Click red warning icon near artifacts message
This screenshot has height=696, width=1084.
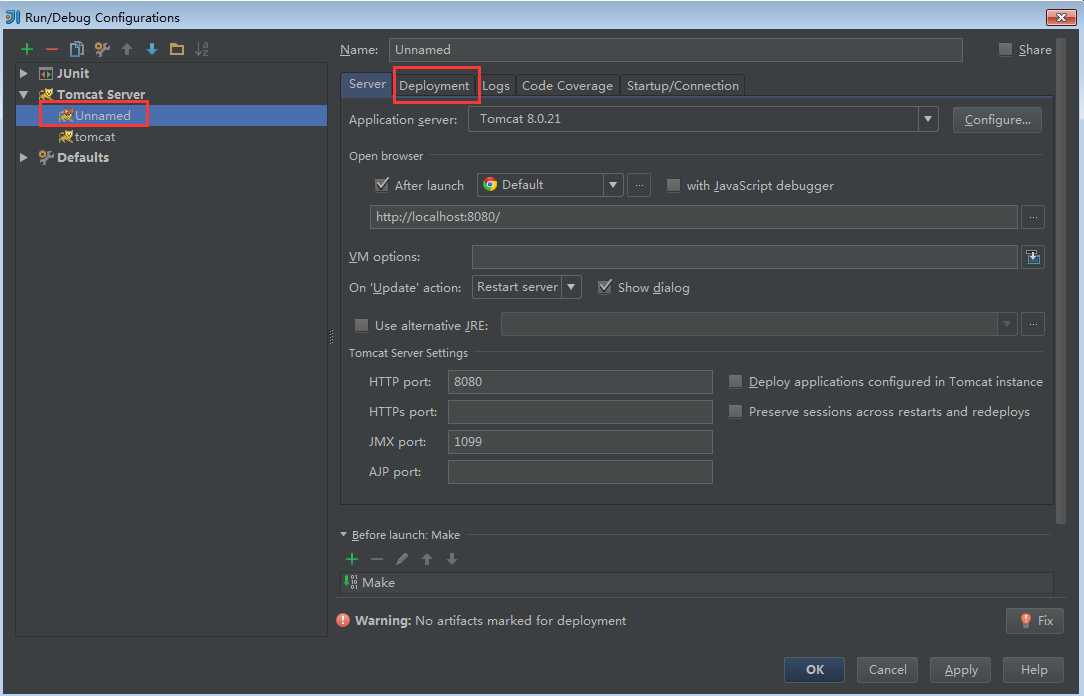click(x=343, y=620)
